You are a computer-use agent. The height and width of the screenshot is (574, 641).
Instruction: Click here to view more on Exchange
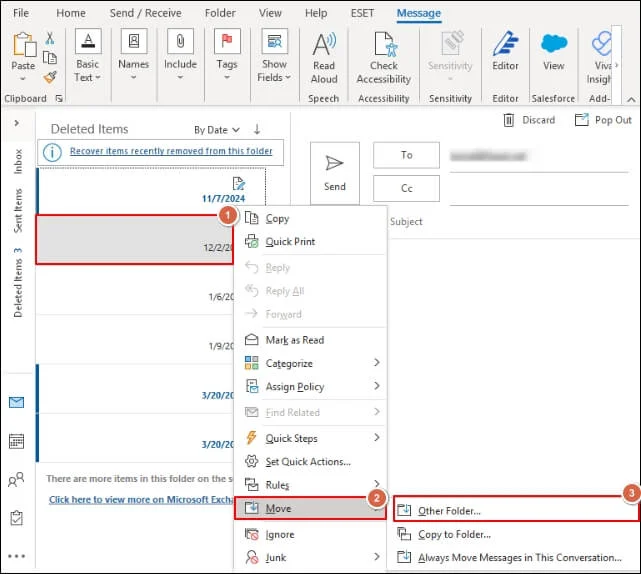(x=141, y=500)
